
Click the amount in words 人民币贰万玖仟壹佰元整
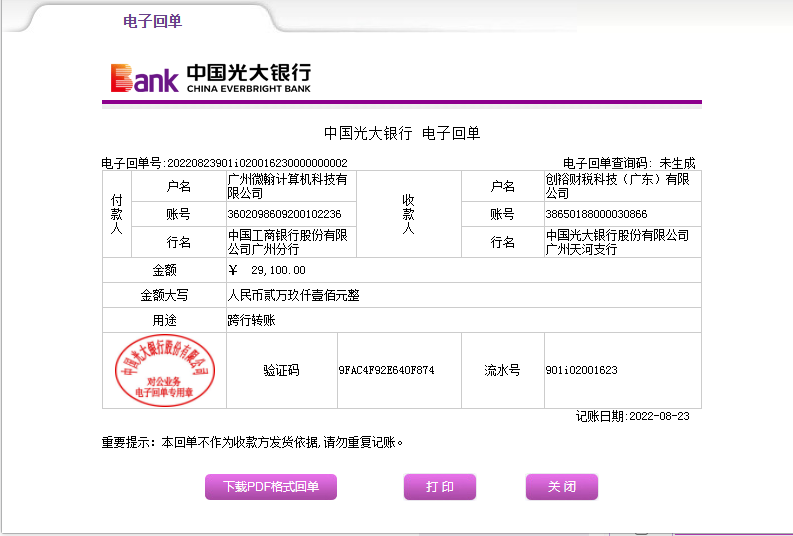click(x=293, y=295)
